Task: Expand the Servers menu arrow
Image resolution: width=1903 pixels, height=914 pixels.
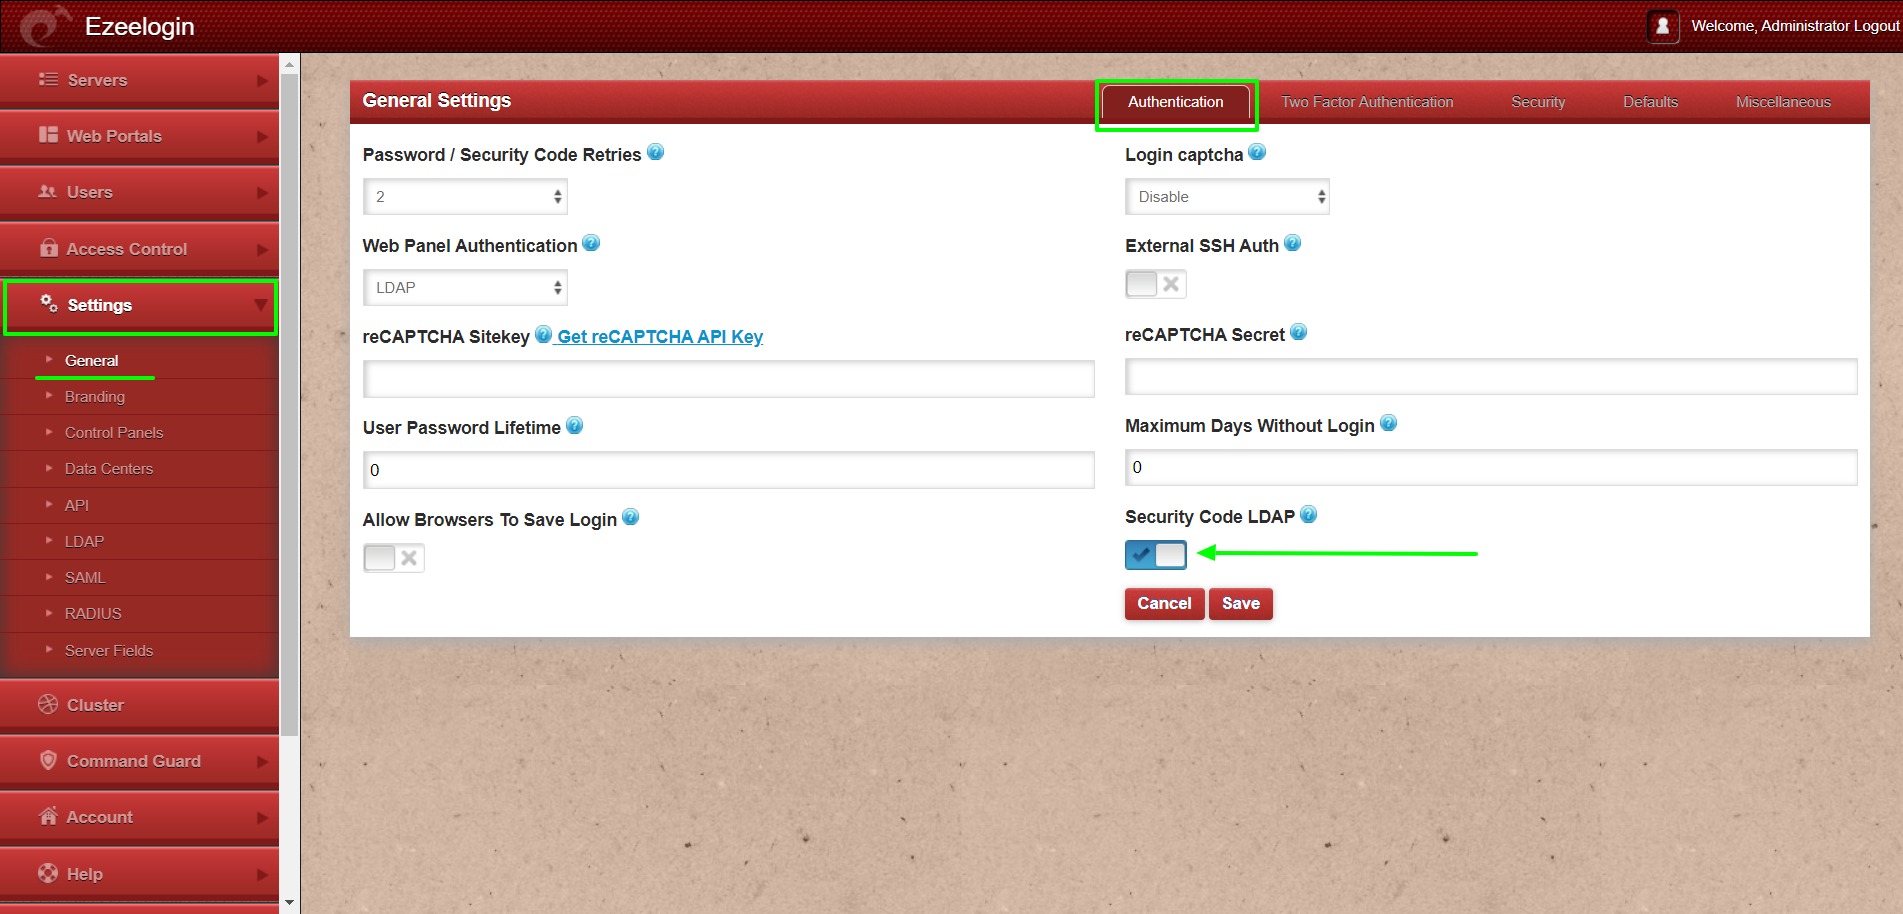Action: (x=262, y=80)
